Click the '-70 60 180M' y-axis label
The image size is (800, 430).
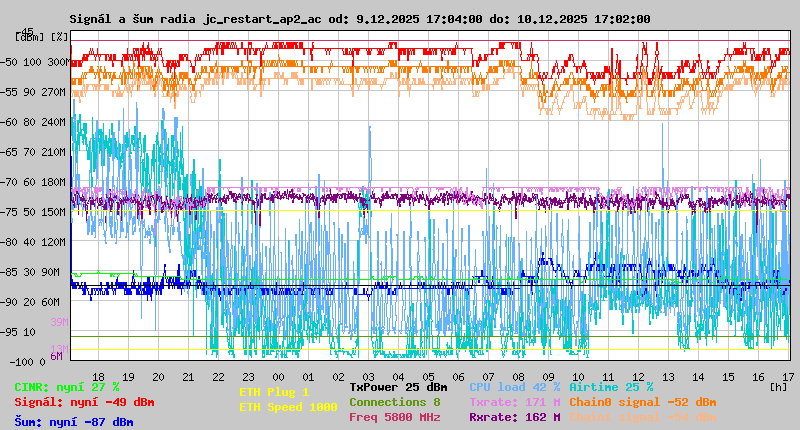[x=34, y=182]
